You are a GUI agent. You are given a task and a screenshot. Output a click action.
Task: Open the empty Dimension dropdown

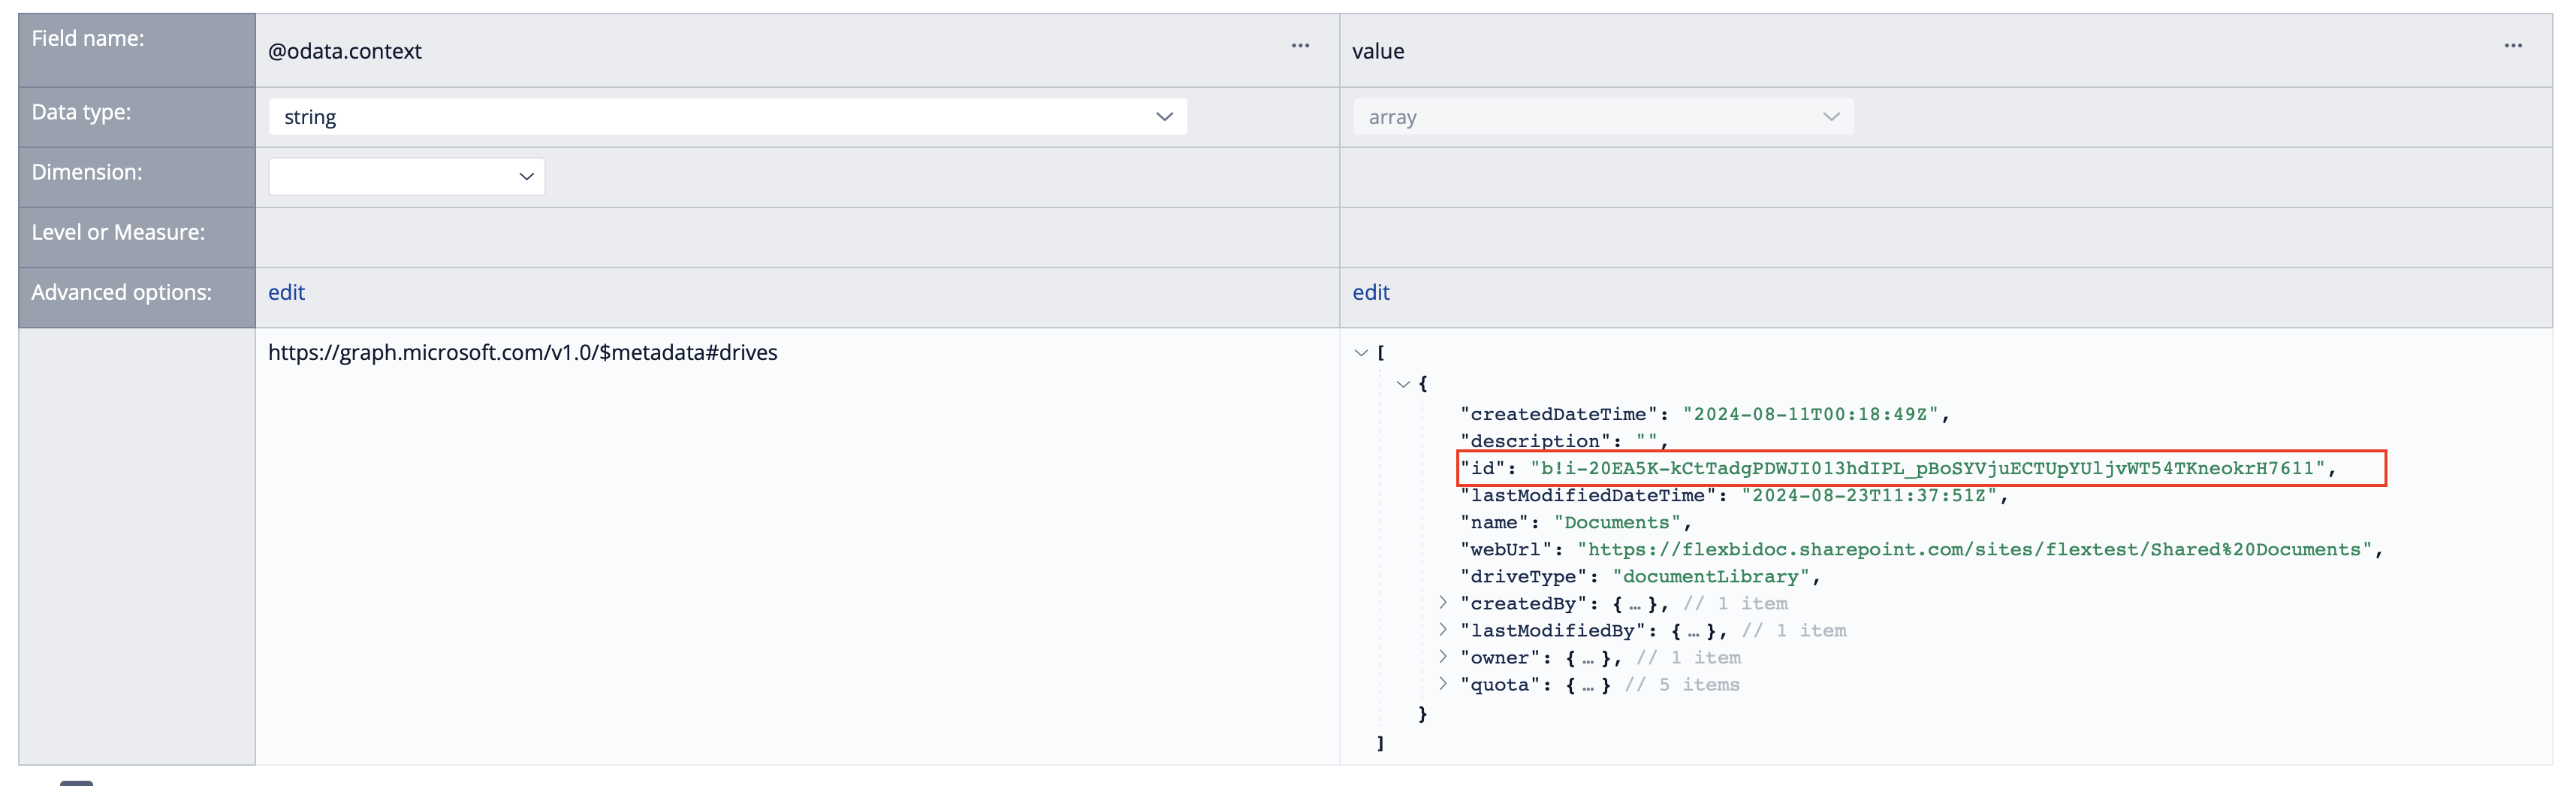click(406, 177)
